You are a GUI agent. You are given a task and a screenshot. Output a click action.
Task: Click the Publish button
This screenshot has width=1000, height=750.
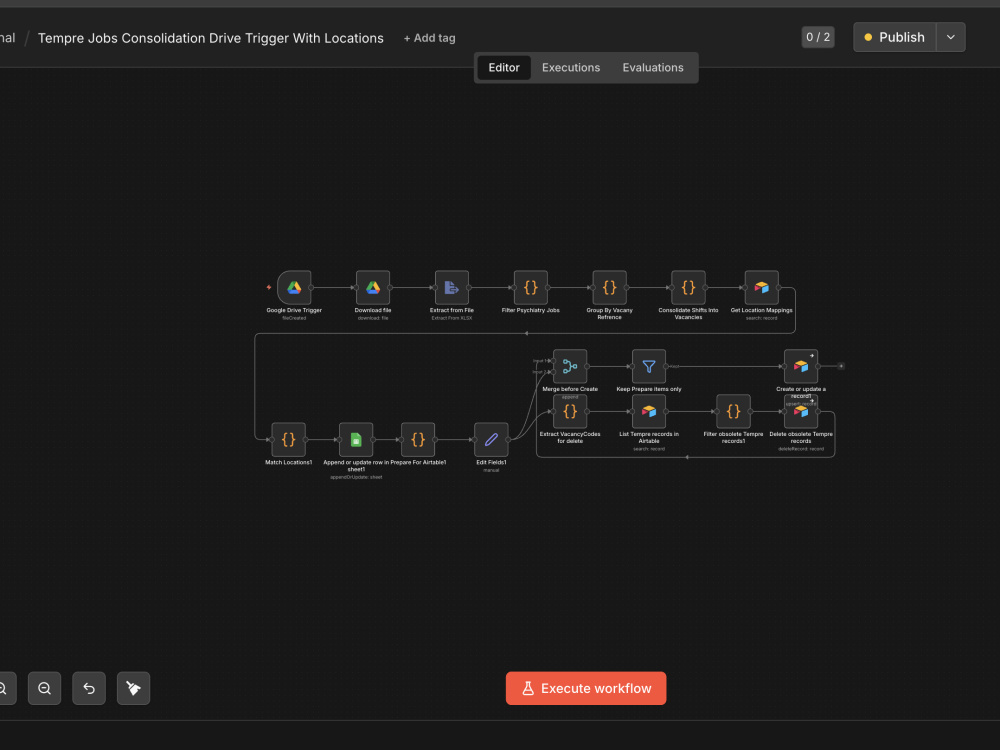coord(895,37)
